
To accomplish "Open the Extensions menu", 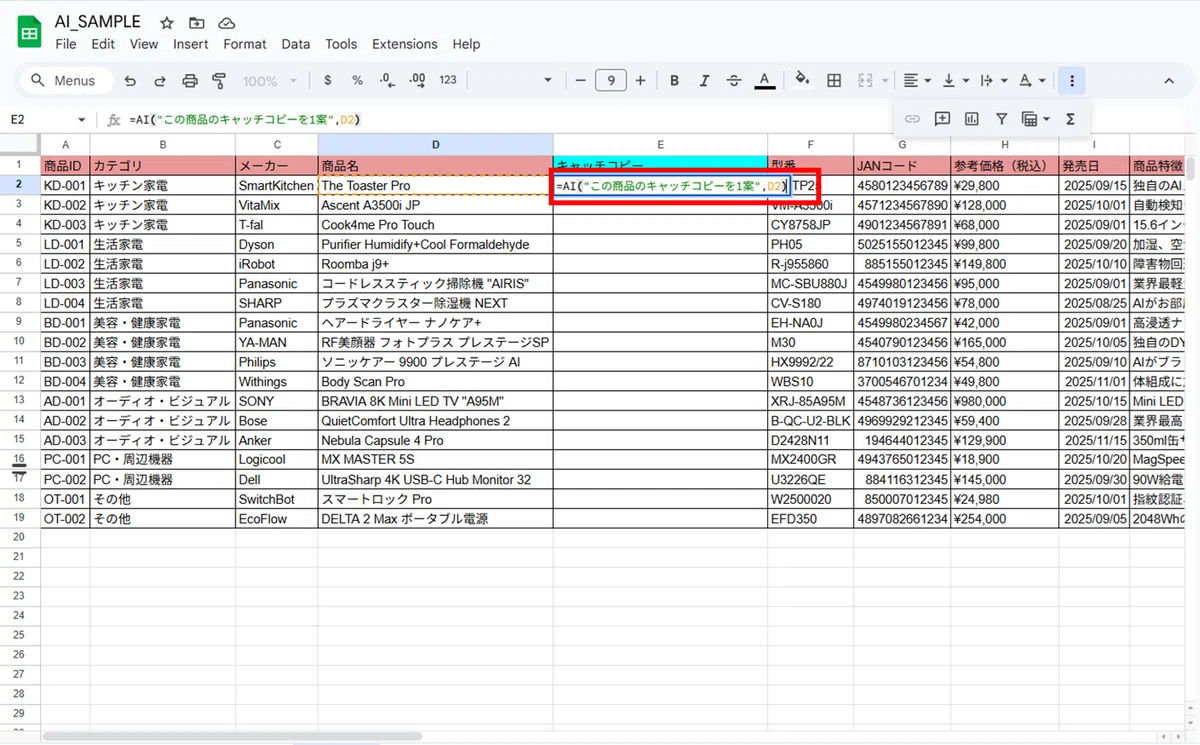I will 405,44.
